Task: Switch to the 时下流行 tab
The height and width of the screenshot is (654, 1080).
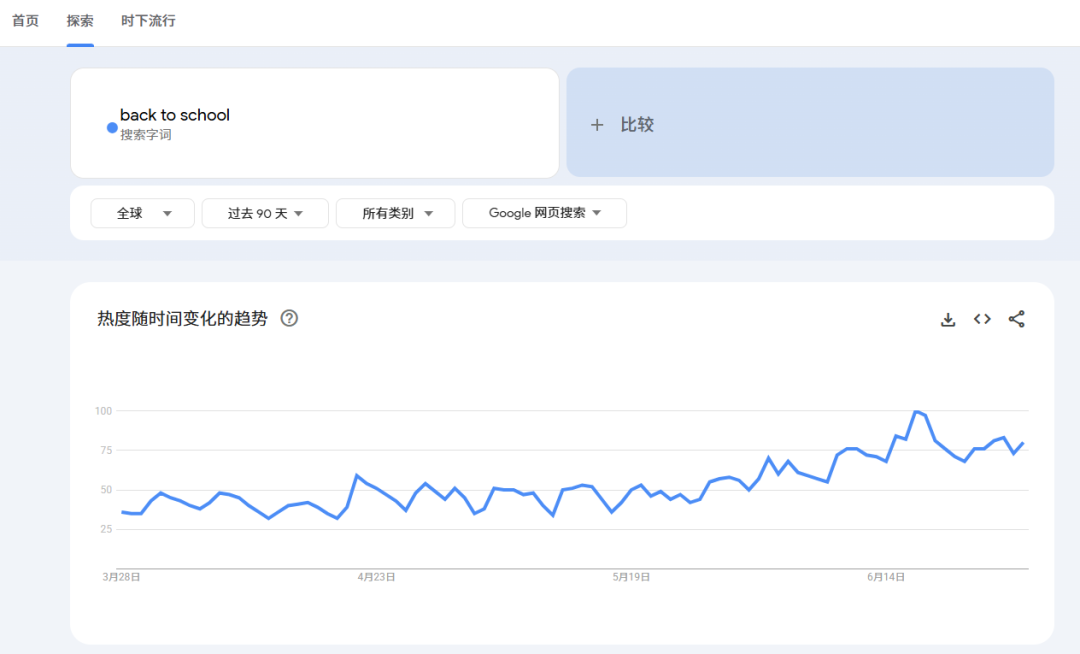Action: (x=148, y=21)
